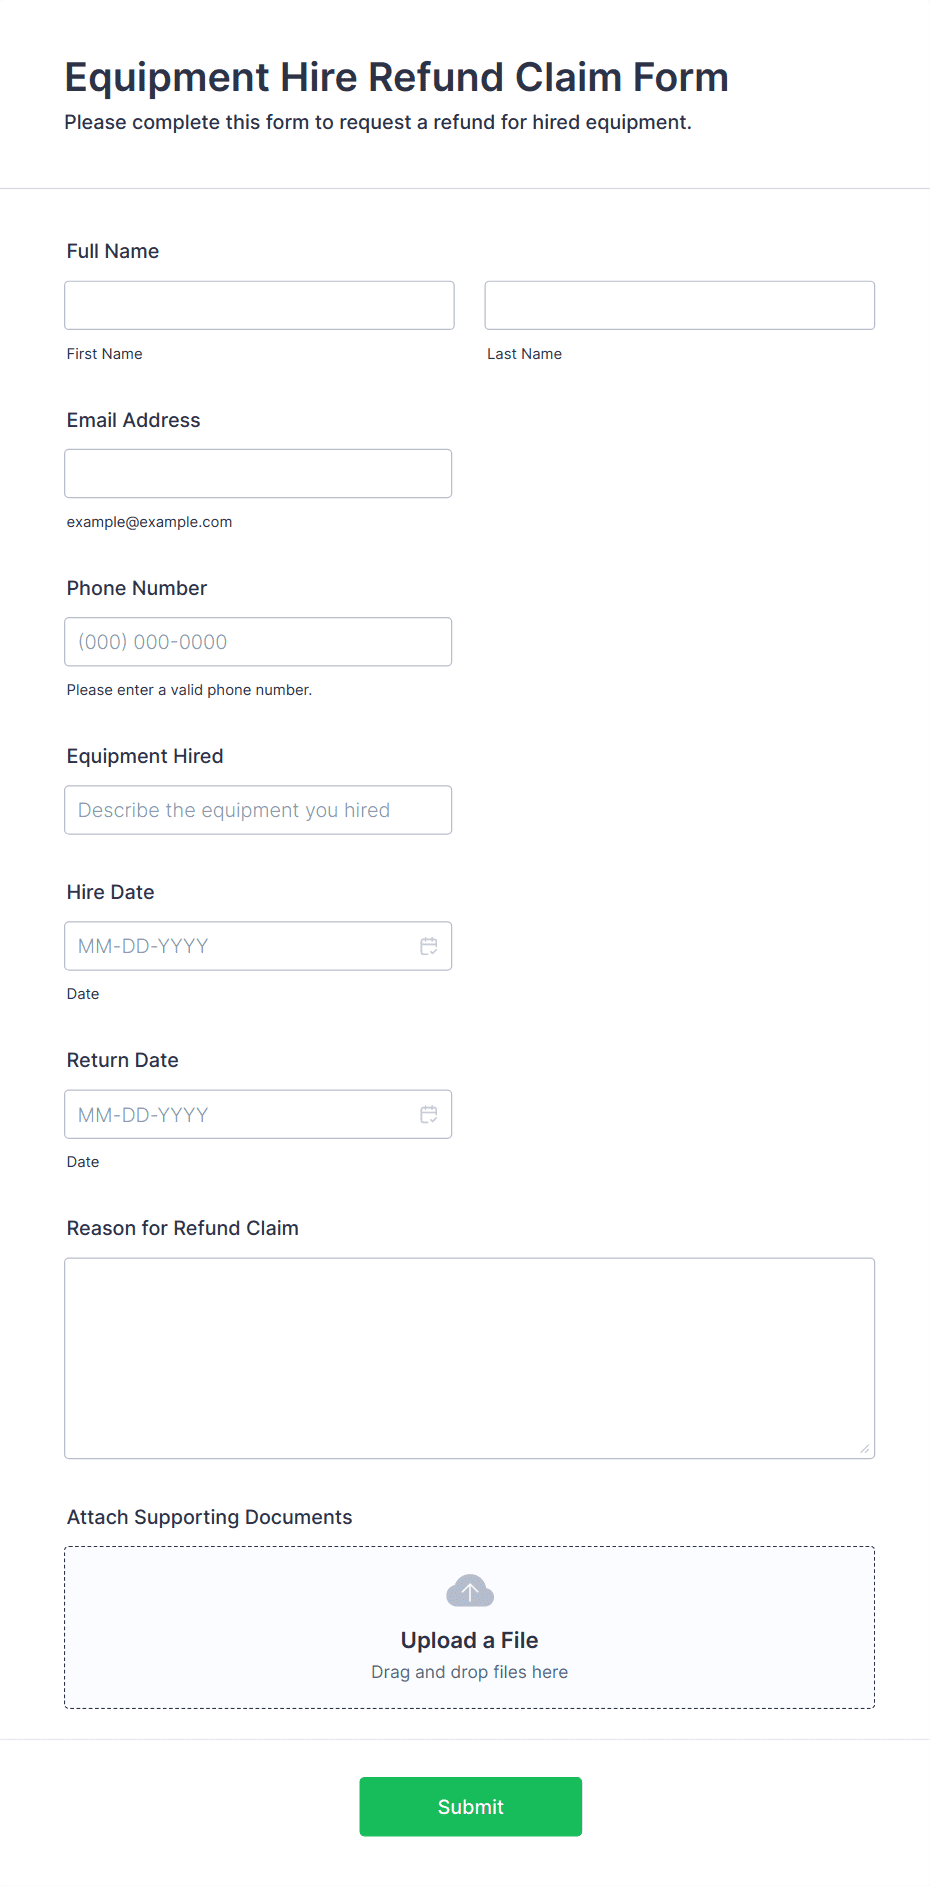This screenshot has width=930, height=1886.
Task: Click the cloud upload icon
Action: [470, 1591]
